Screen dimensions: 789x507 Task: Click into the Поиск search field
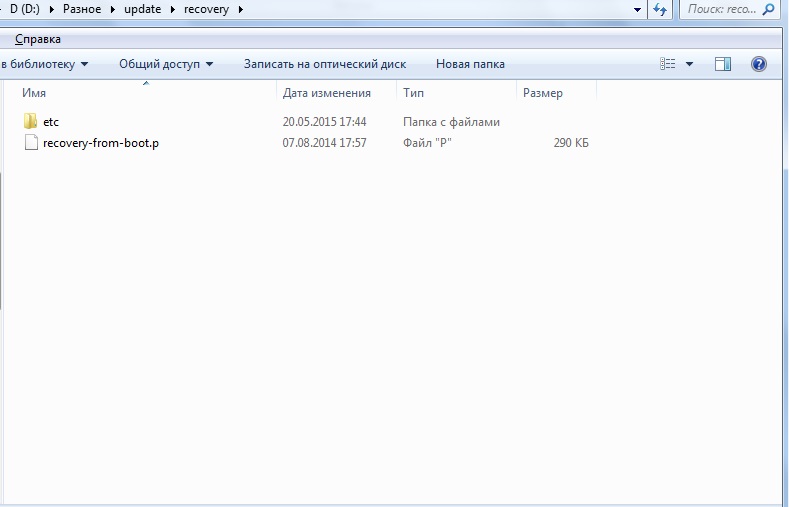click(720, 9)
